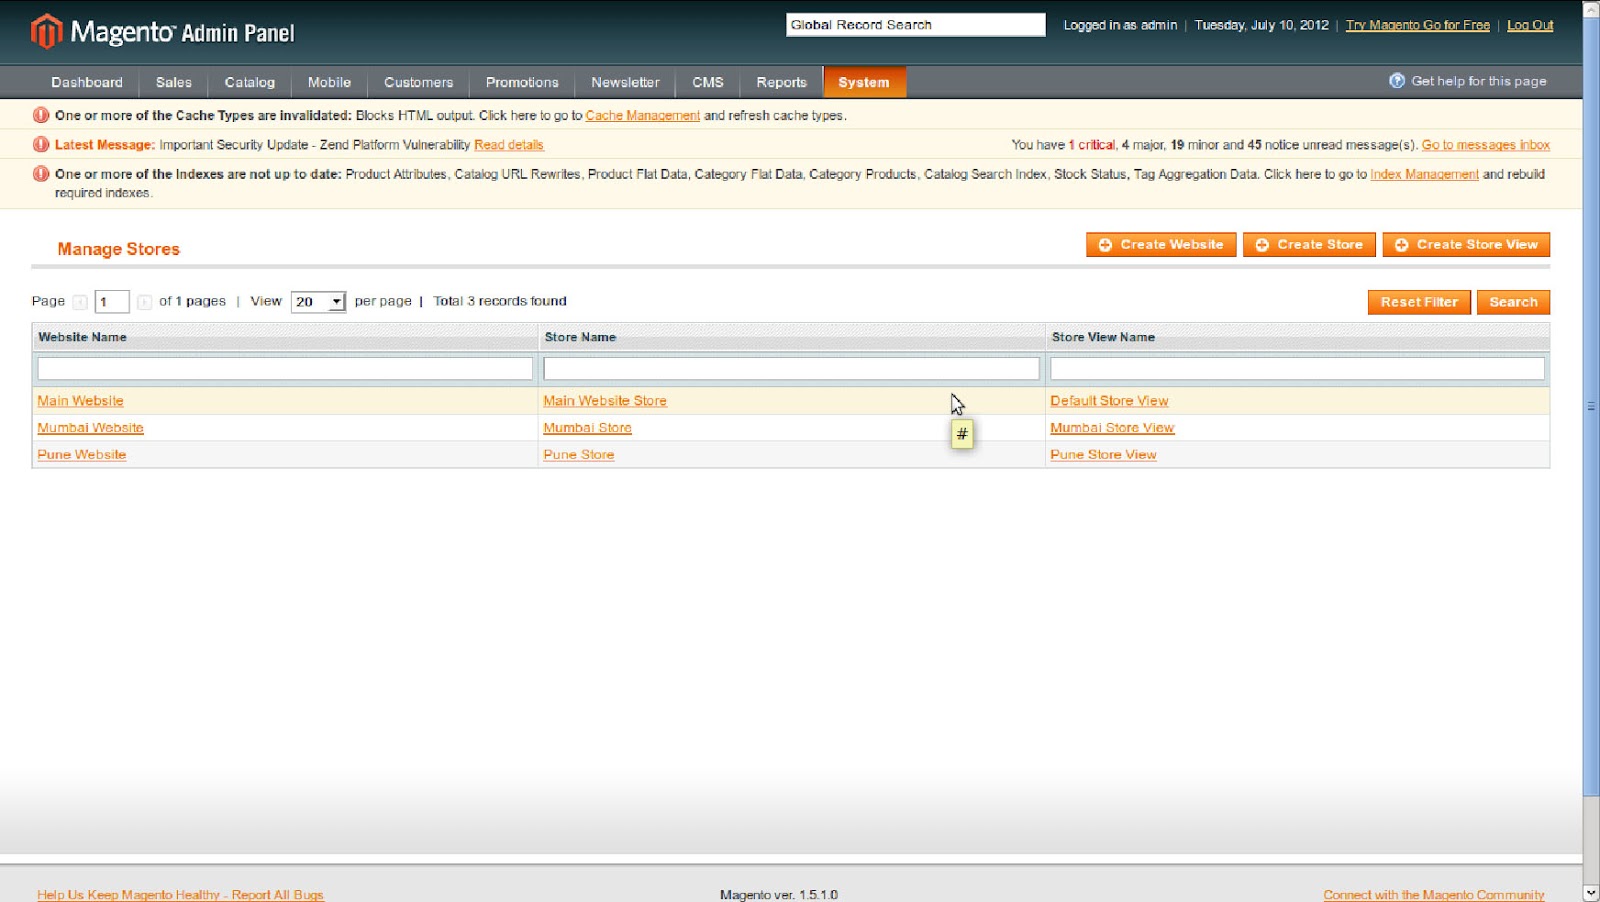The width and height of the screenshot is (1600, 902).
Task: Open the per page View dropdown
Action: click(x=318, y=302)
